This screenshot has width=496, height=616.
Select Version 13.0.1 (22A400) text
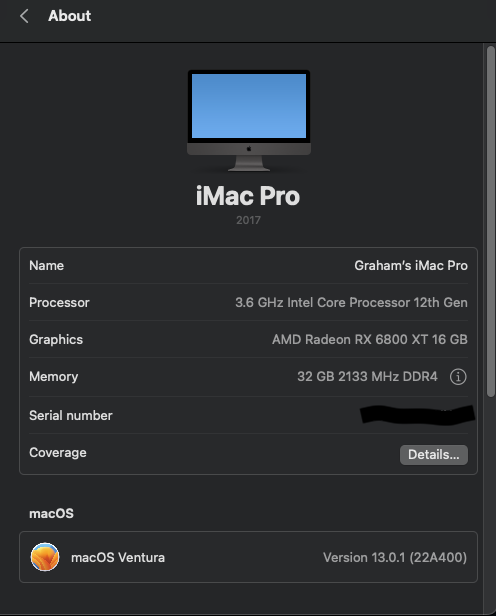(395, 557)
